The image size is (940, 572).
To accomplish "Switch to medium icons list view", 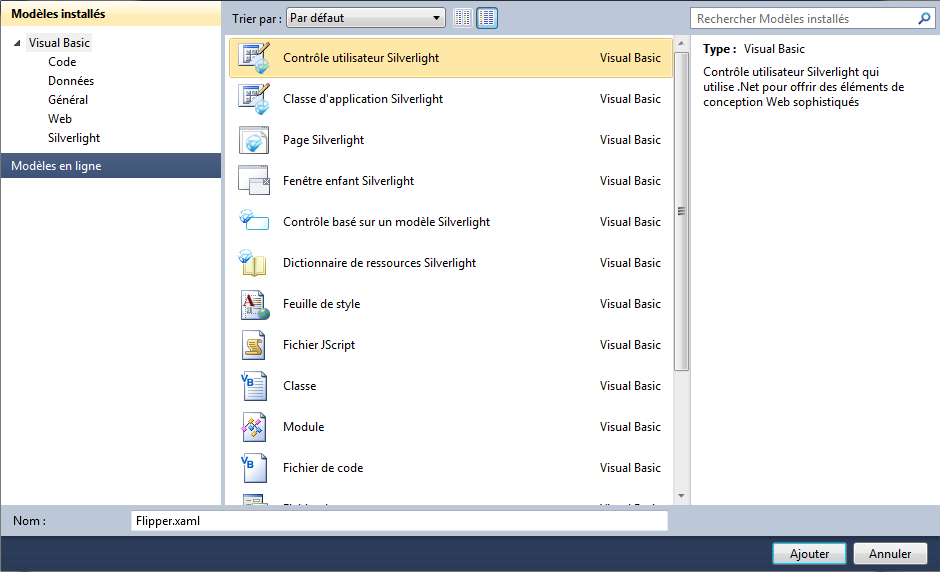I will tap(487, 18).
